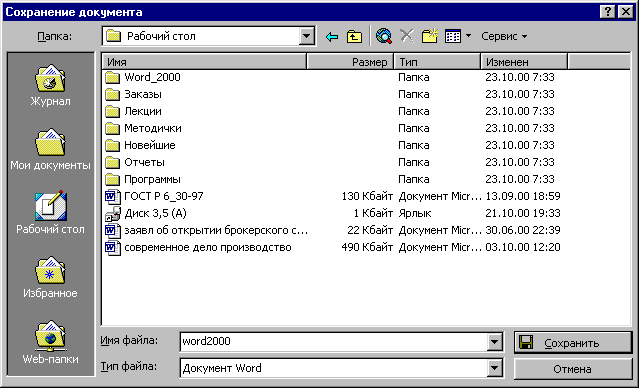The width and height of the screenshot is (639, 388).
Task: Select the Word_2000 folder icon
Action: pos(112,77)
